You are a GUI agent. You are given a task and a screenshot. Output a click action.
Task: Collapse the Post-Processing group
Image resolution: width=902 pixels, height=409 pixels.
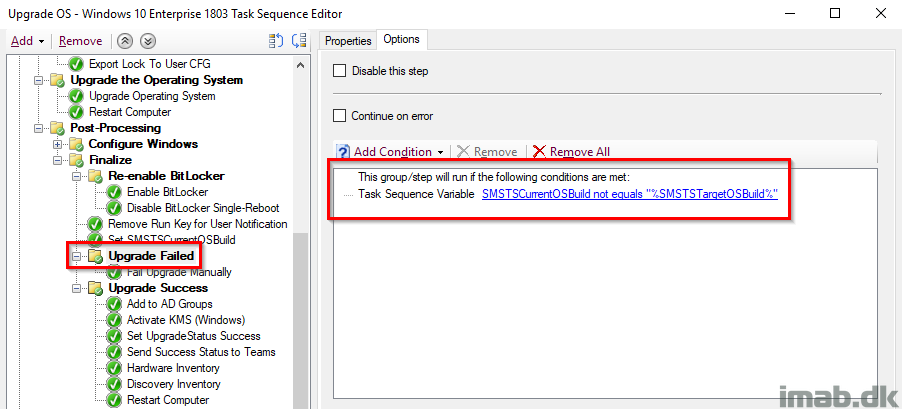tap(39, 128)
